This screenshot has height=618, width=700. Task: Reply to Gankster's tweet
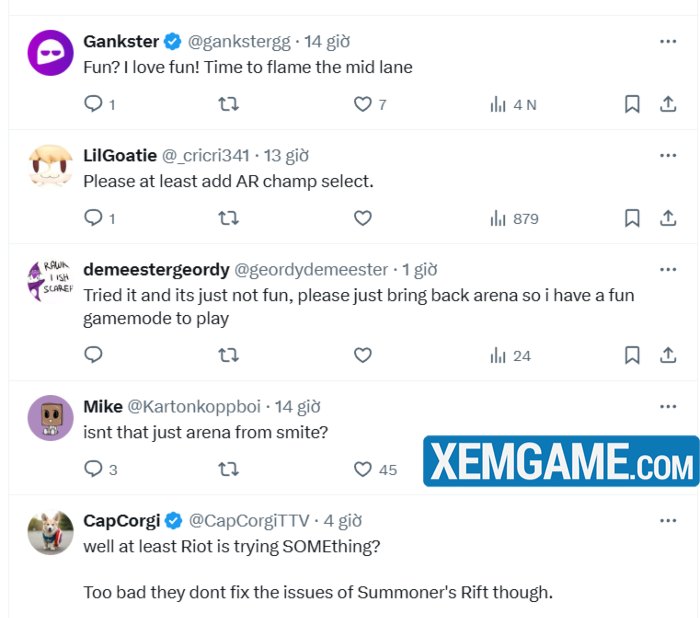coord(93,104)
